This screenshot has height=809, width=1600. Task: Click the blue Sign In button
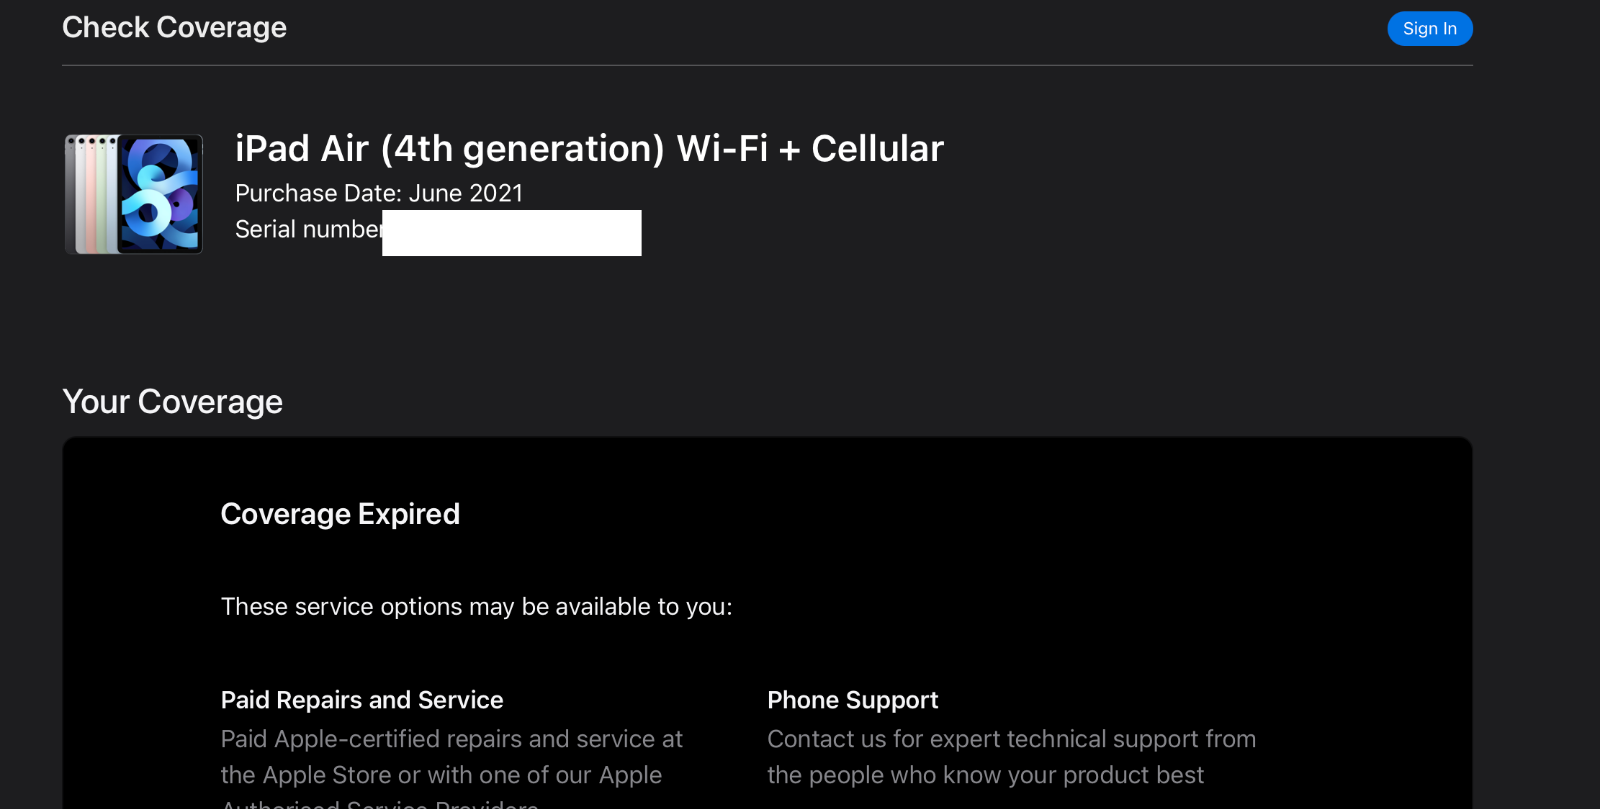click(x=1429, y=28)
